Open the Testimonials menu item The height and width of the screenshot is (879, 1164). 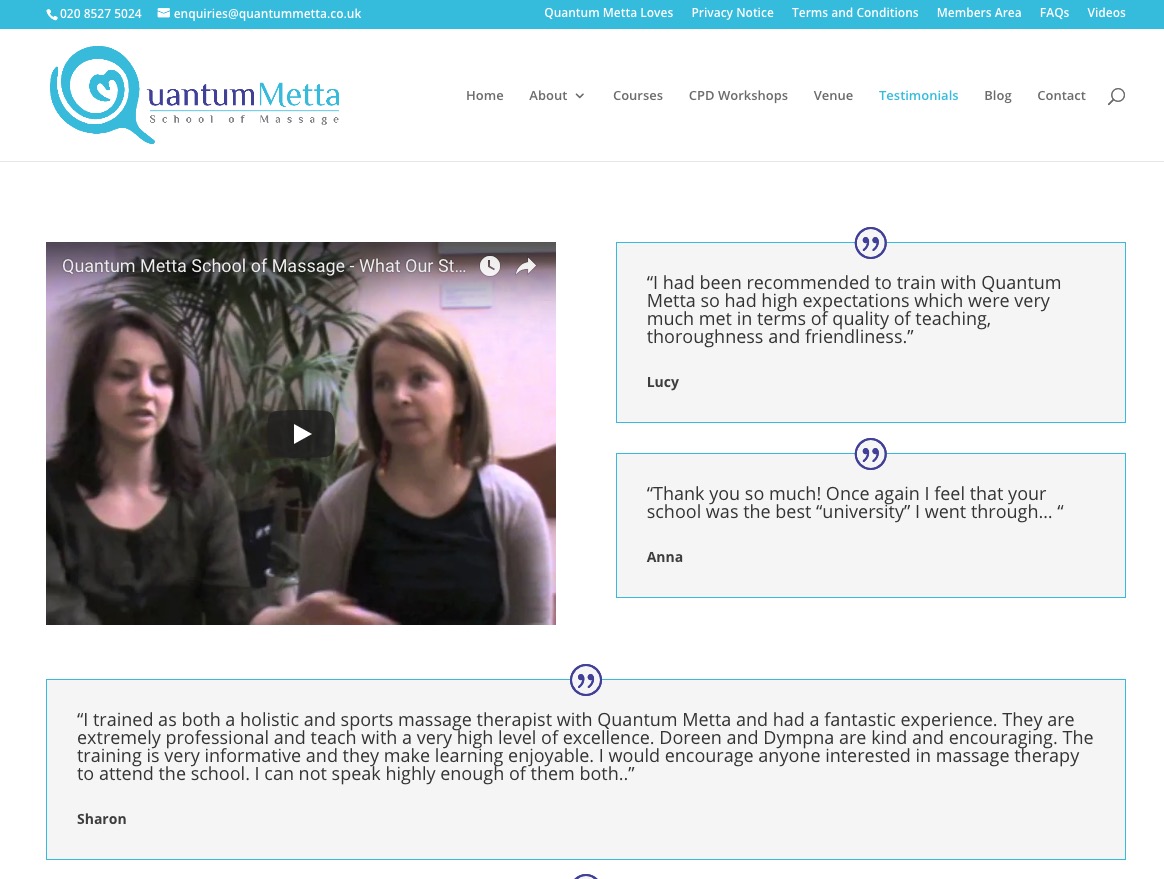[x=918, y=96]
